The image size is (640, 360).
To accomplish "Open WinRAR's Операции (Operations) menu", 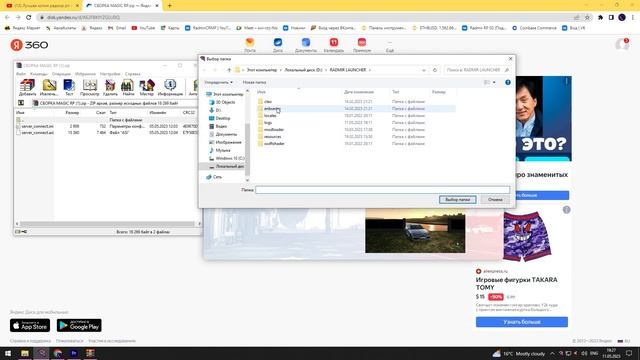I will [x=61, y=74].
